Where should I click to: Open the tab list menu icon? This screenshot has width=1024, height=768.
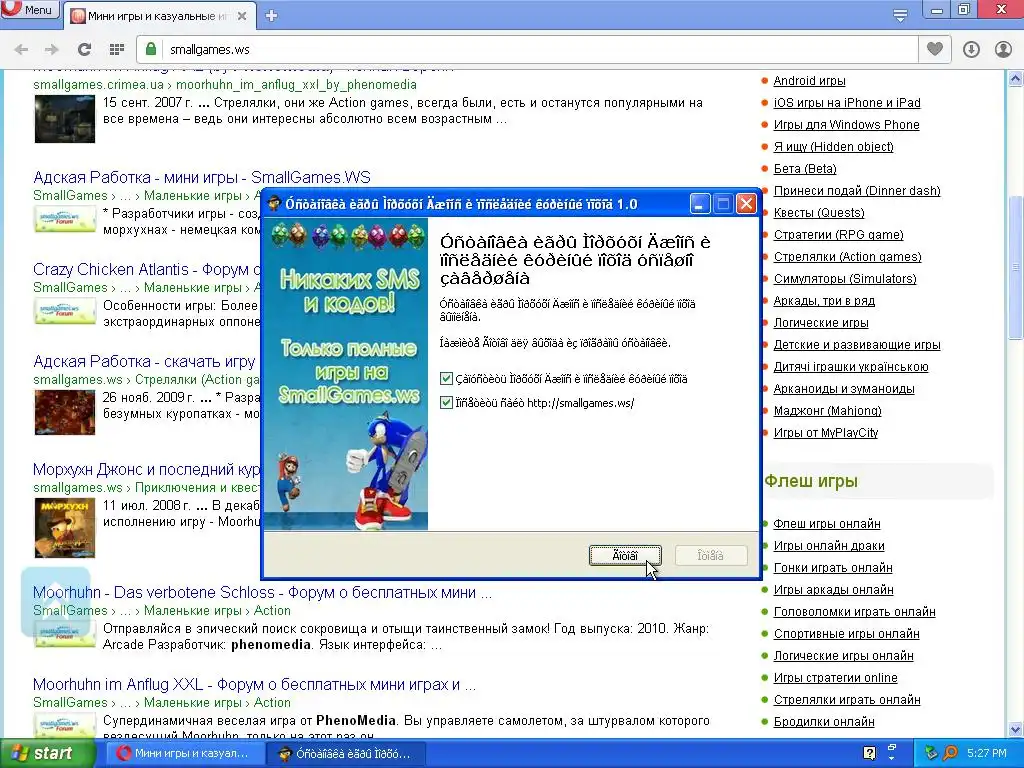point(900,16)
